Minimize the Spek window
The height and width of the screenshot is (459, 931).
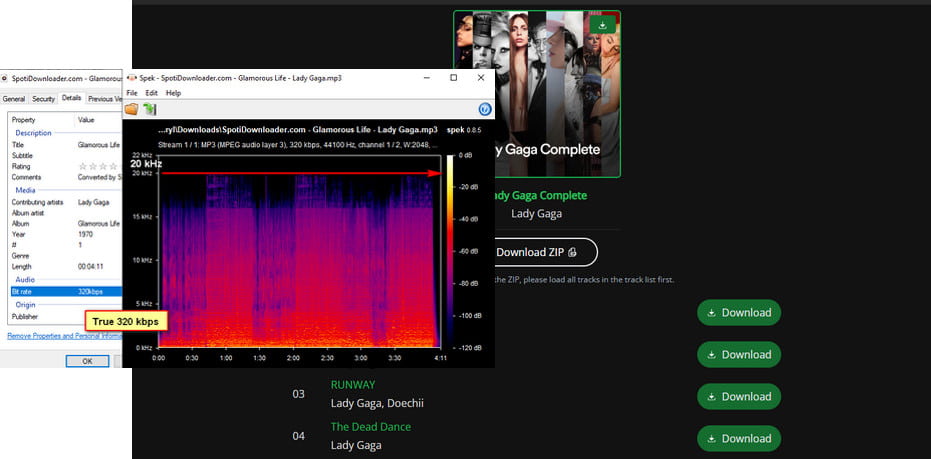click(x=426, y=78)
